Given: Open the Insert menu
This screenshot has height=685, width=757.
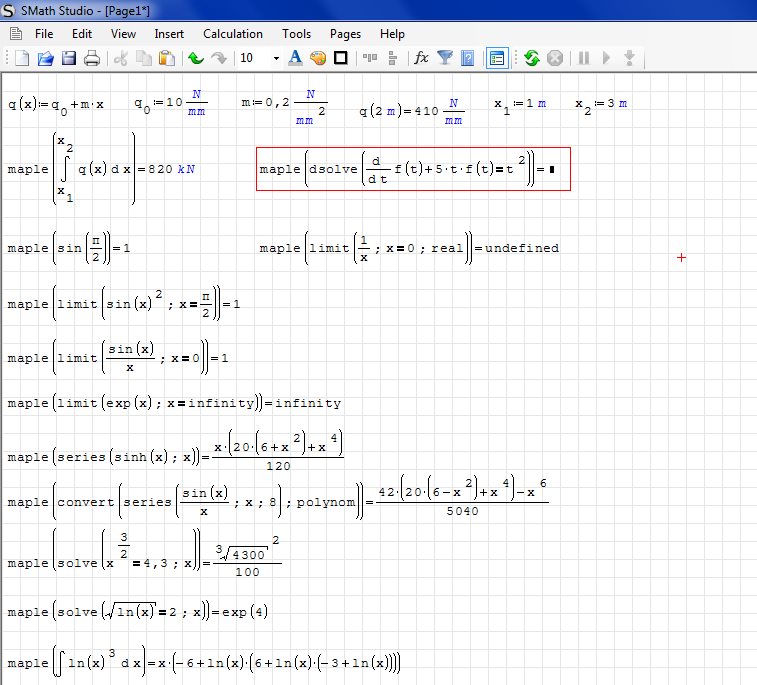Looking at the screenshot, I should point(169,34).
